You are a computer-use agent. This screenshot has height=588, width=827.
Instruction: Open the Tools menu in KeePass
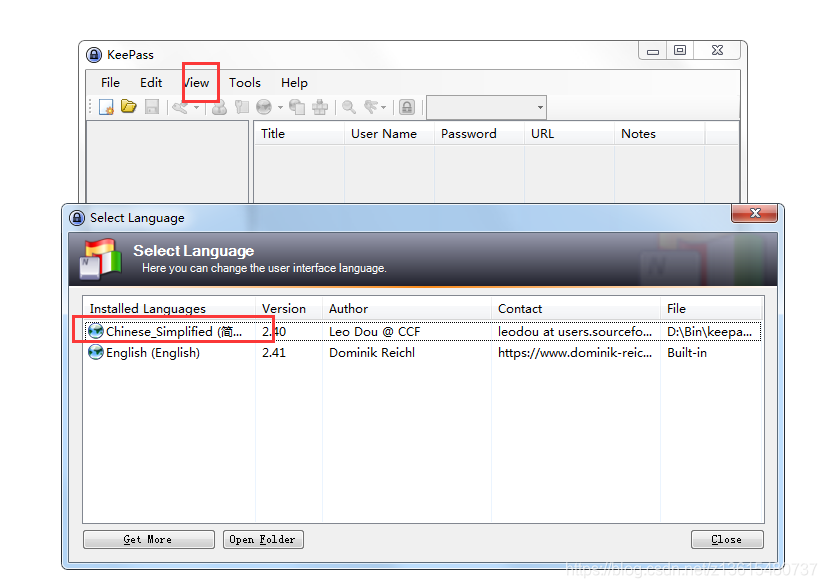click(245, 83)
